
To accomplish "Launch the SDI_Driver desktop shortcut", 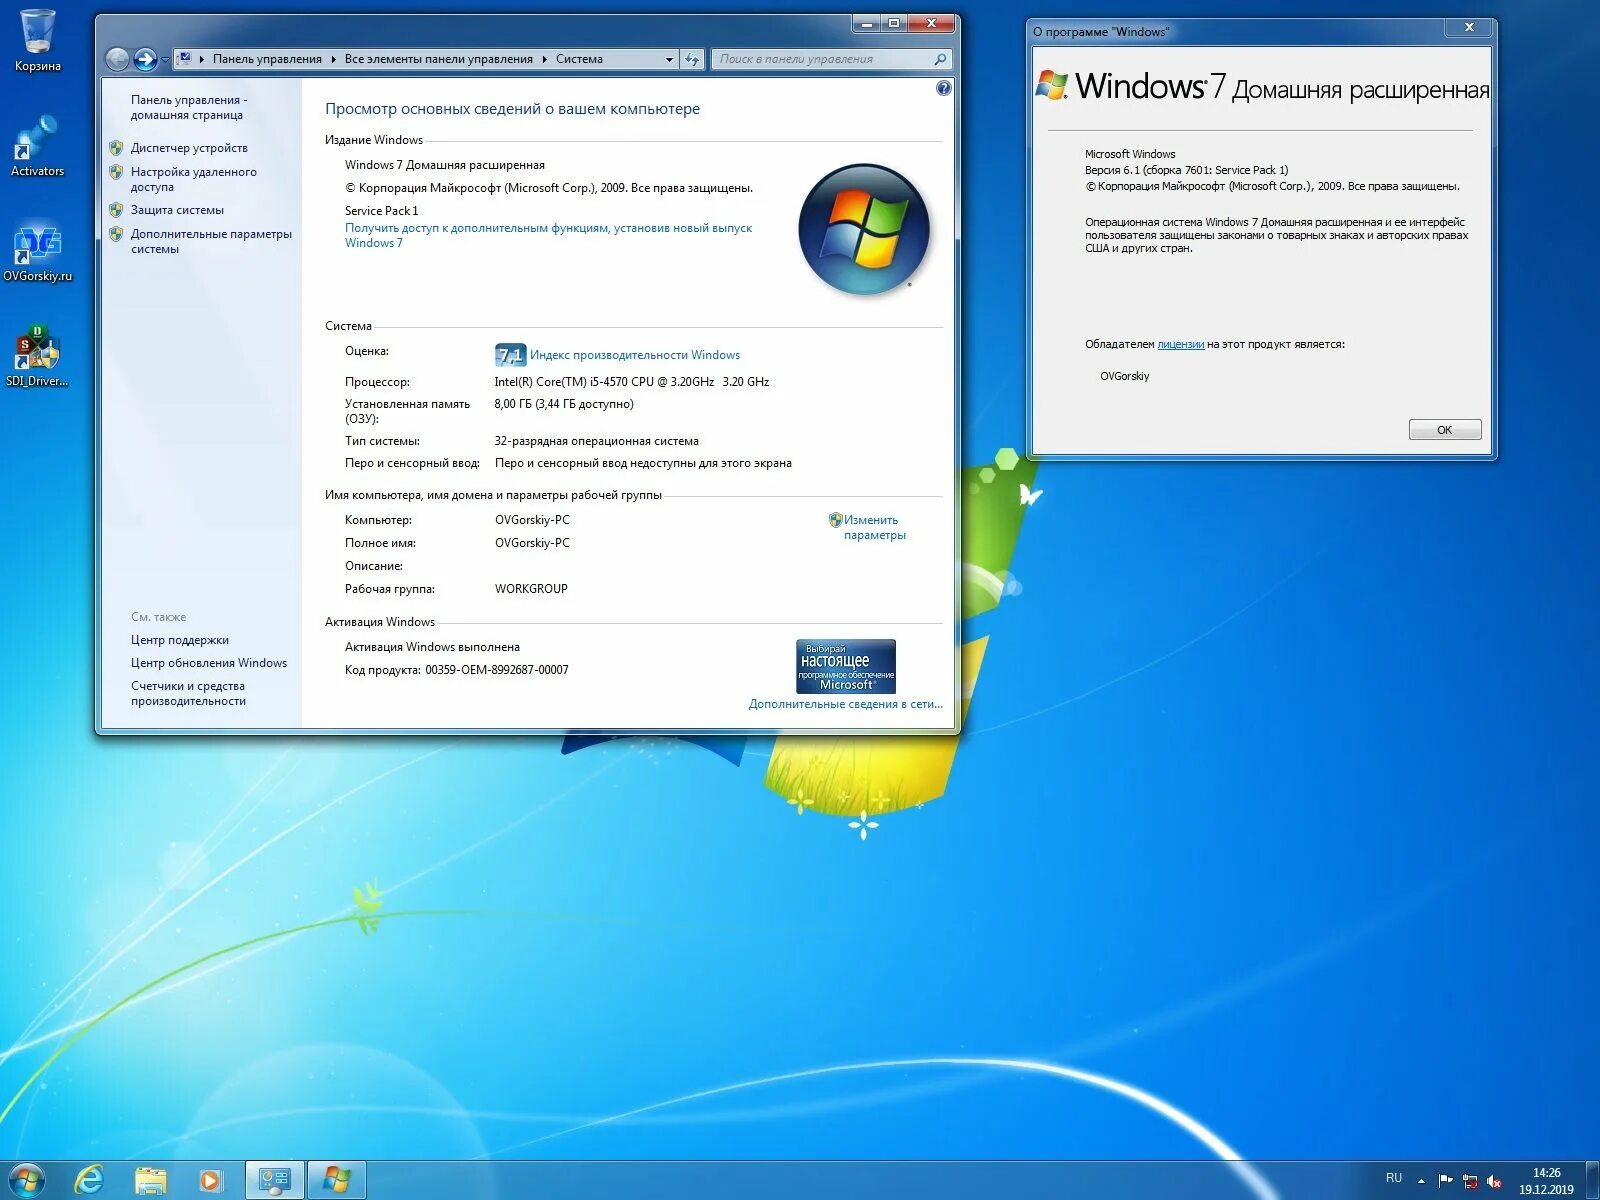I will (37, 356).
